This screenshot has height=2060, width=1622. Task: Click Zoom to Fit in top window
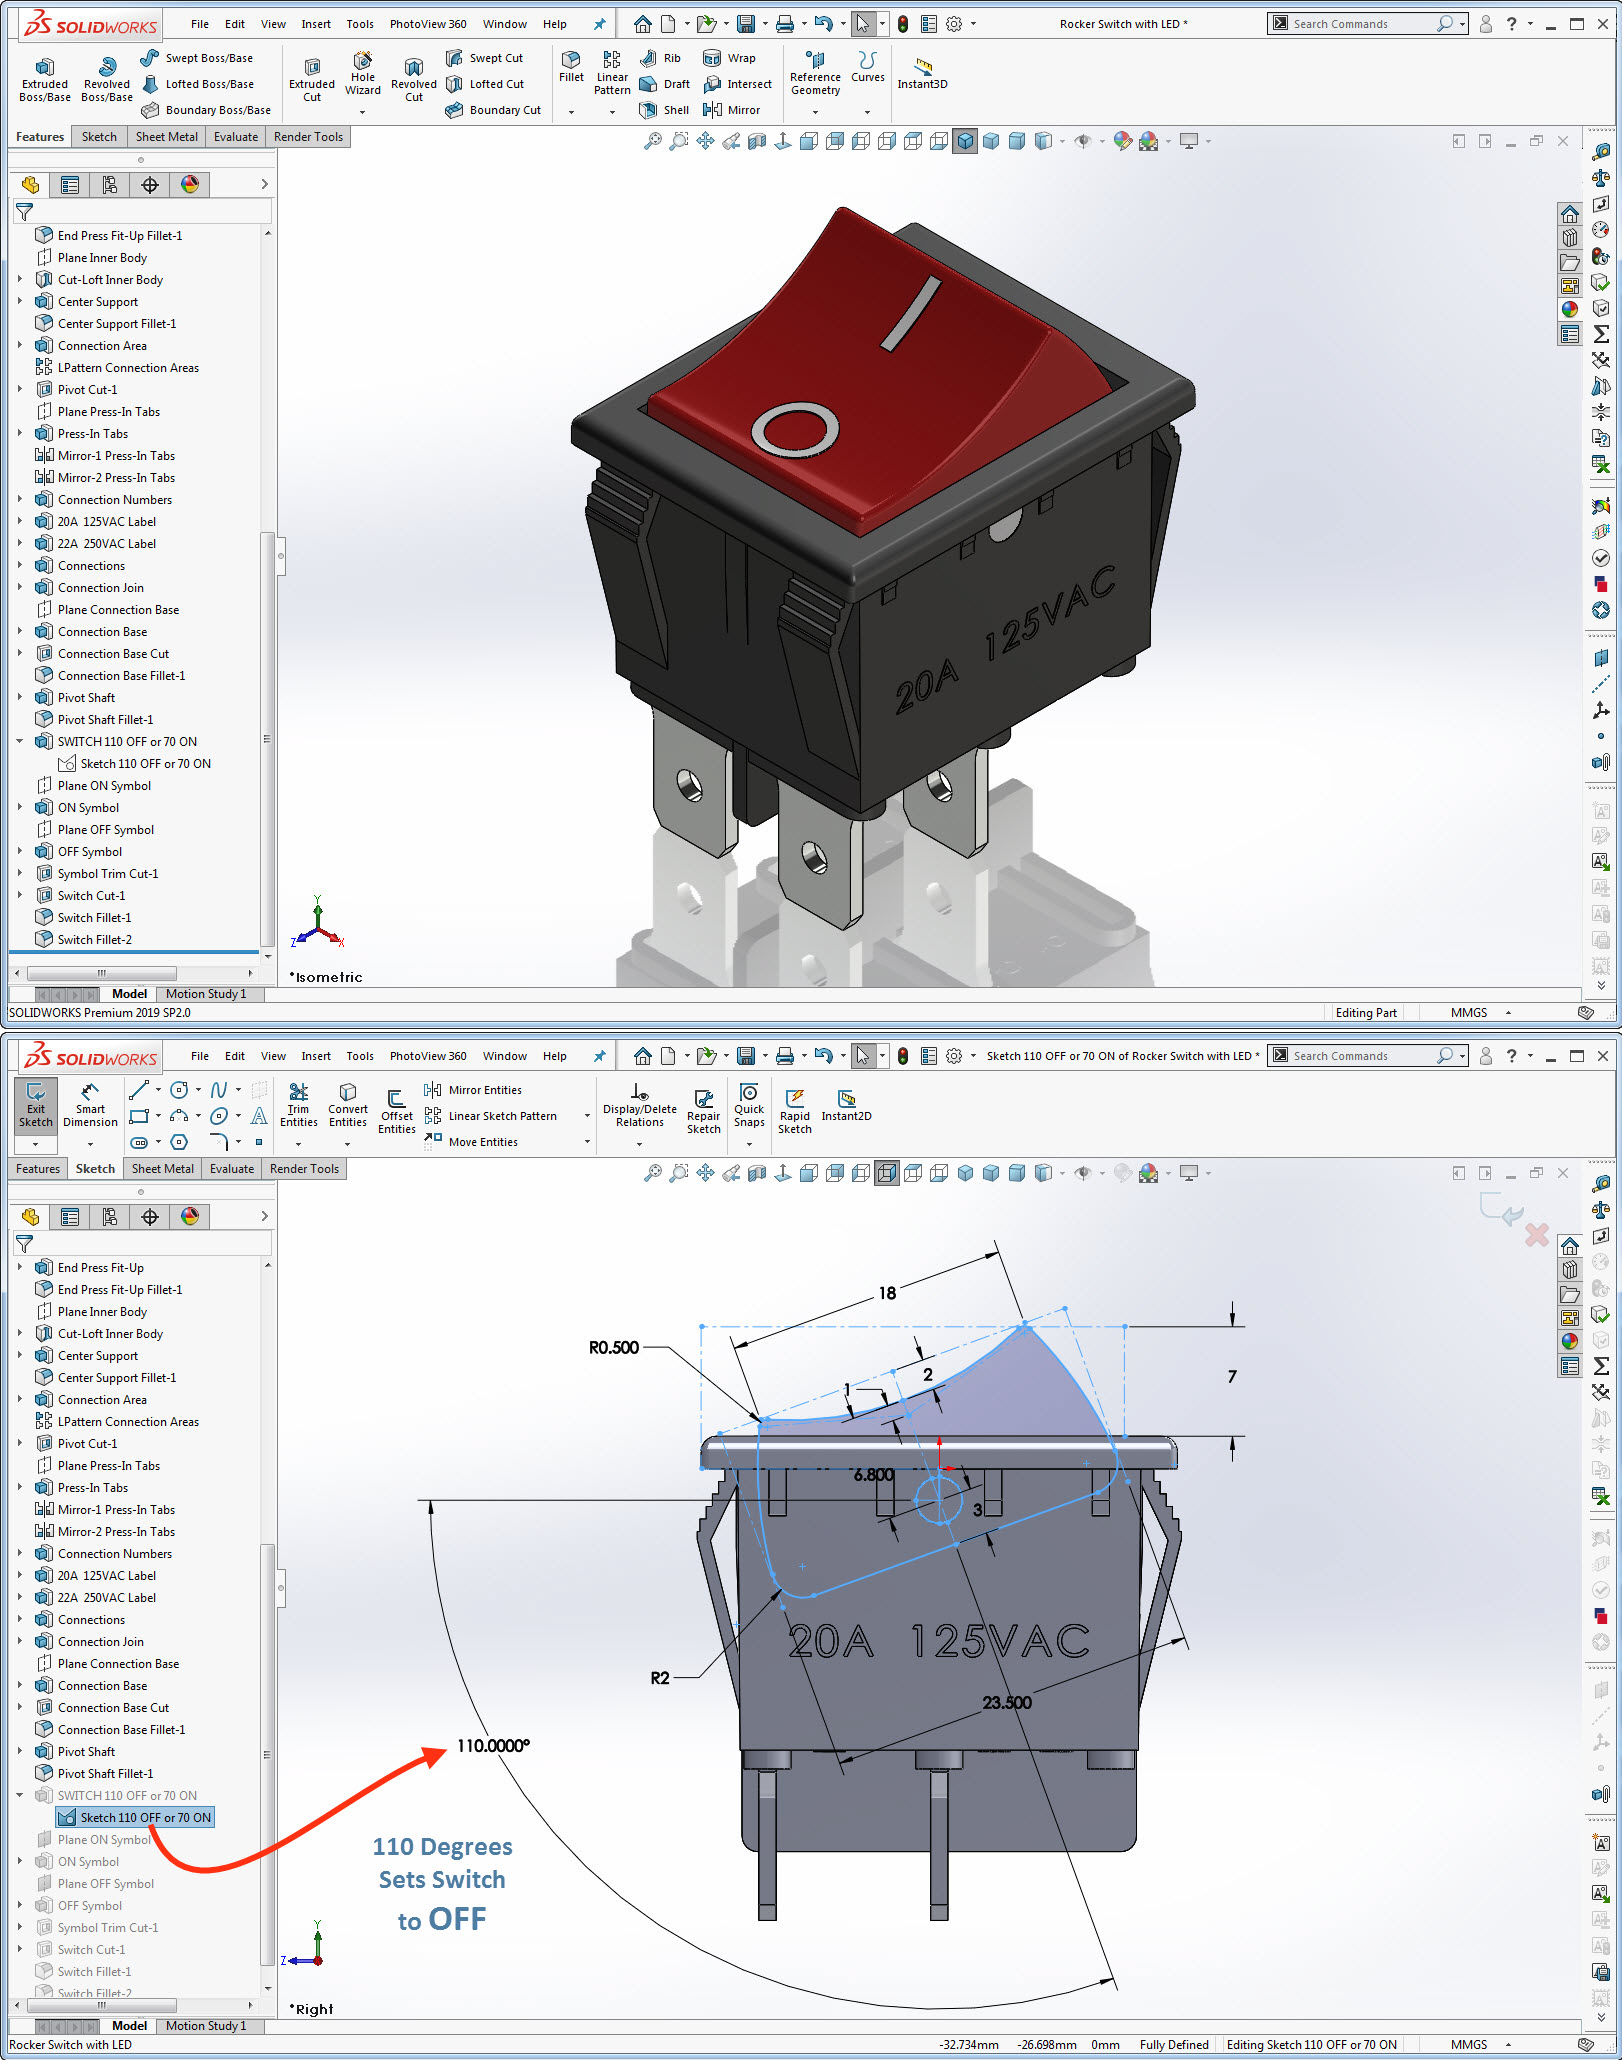click(x=653, y=141)
